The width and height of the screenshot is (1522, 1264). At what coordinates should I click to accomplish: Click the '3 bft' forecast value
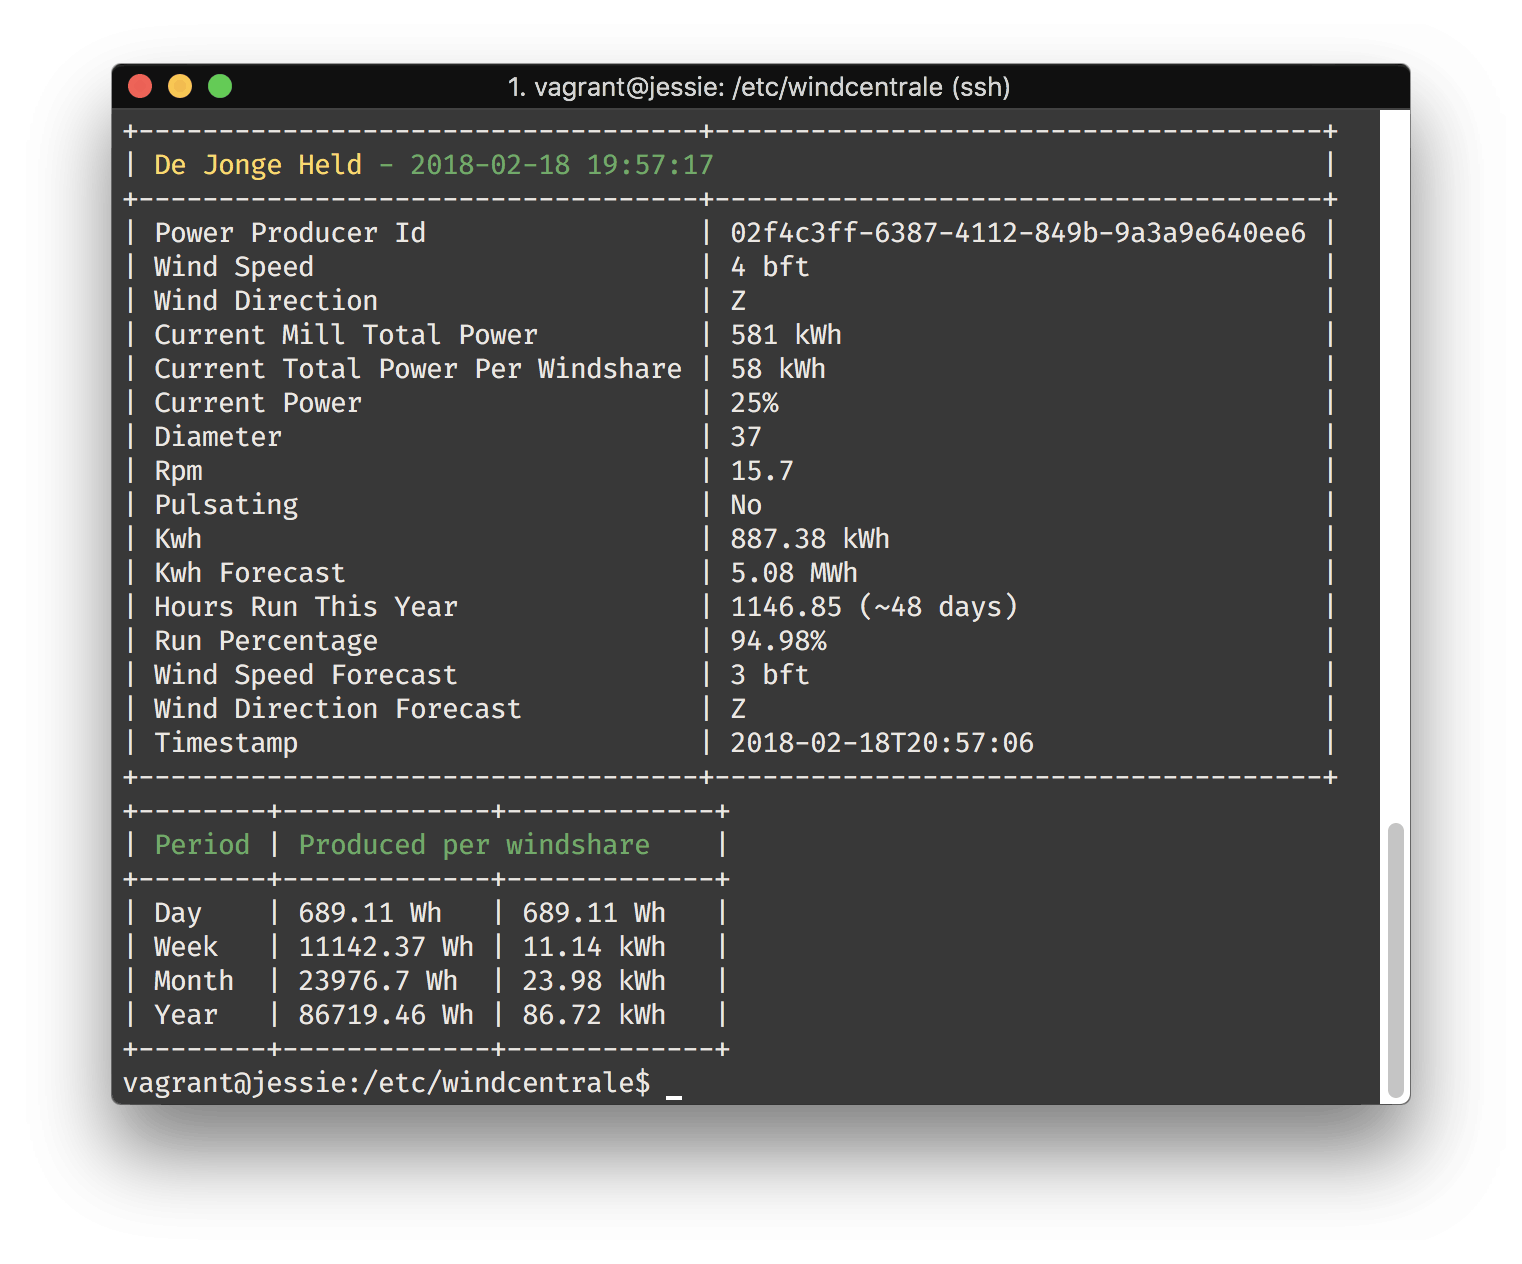point(770,675)
